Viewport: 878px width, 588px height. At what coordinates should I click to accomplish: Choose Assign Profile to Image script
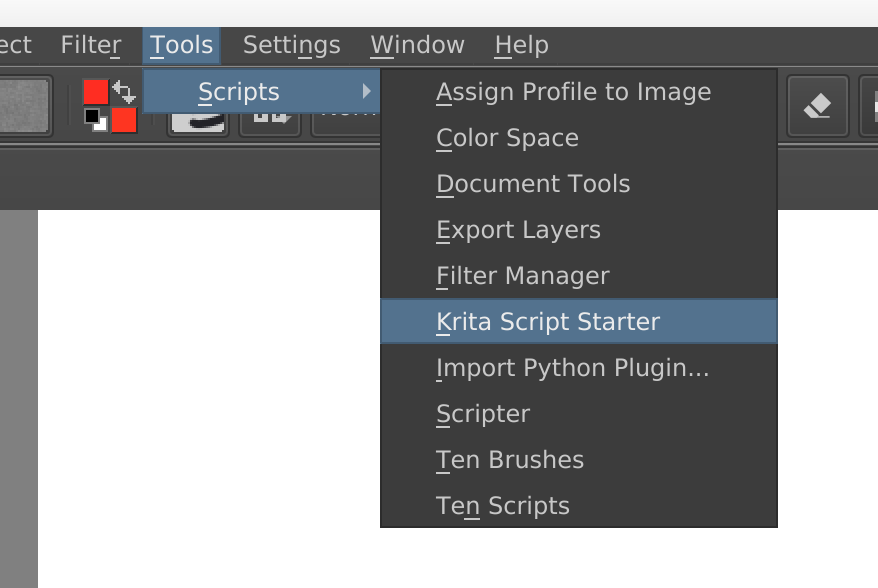tap(573, 92)
